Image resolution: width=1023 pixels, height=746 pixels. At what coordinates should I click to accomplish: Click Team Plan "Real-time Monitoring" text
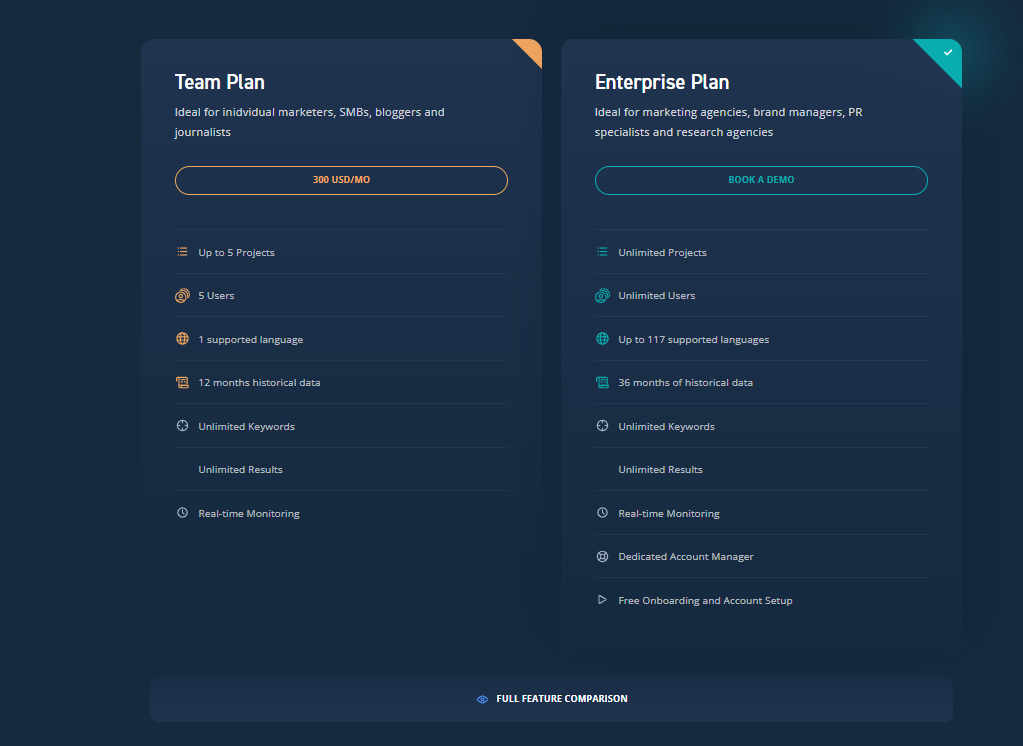pos(249,514)
